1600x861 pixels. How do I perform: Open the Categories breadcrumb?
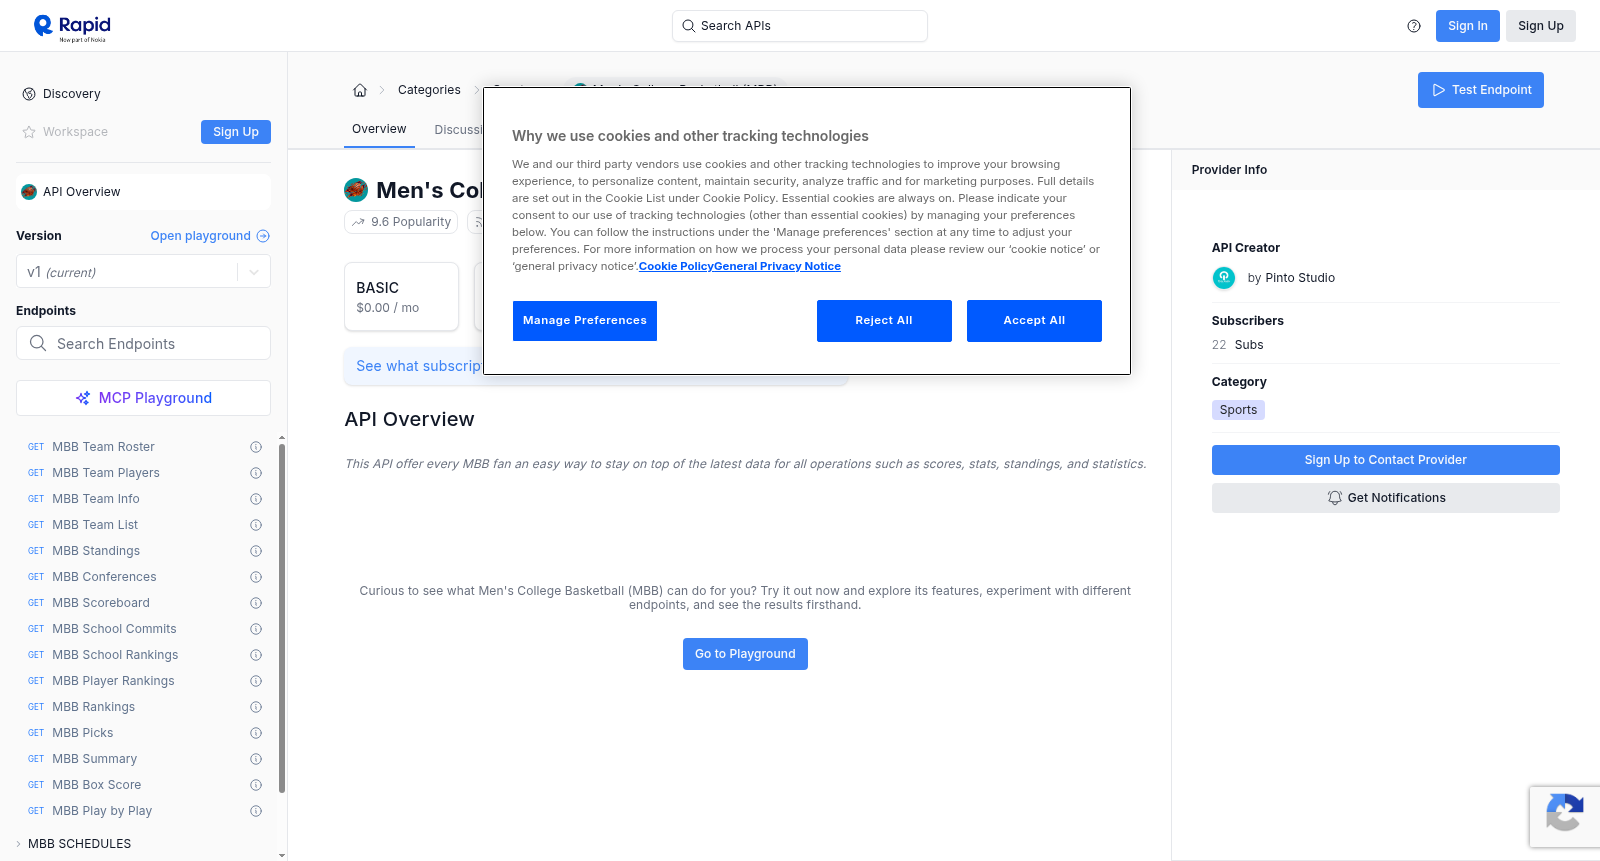pyautogui.click(x=429, y=90)
